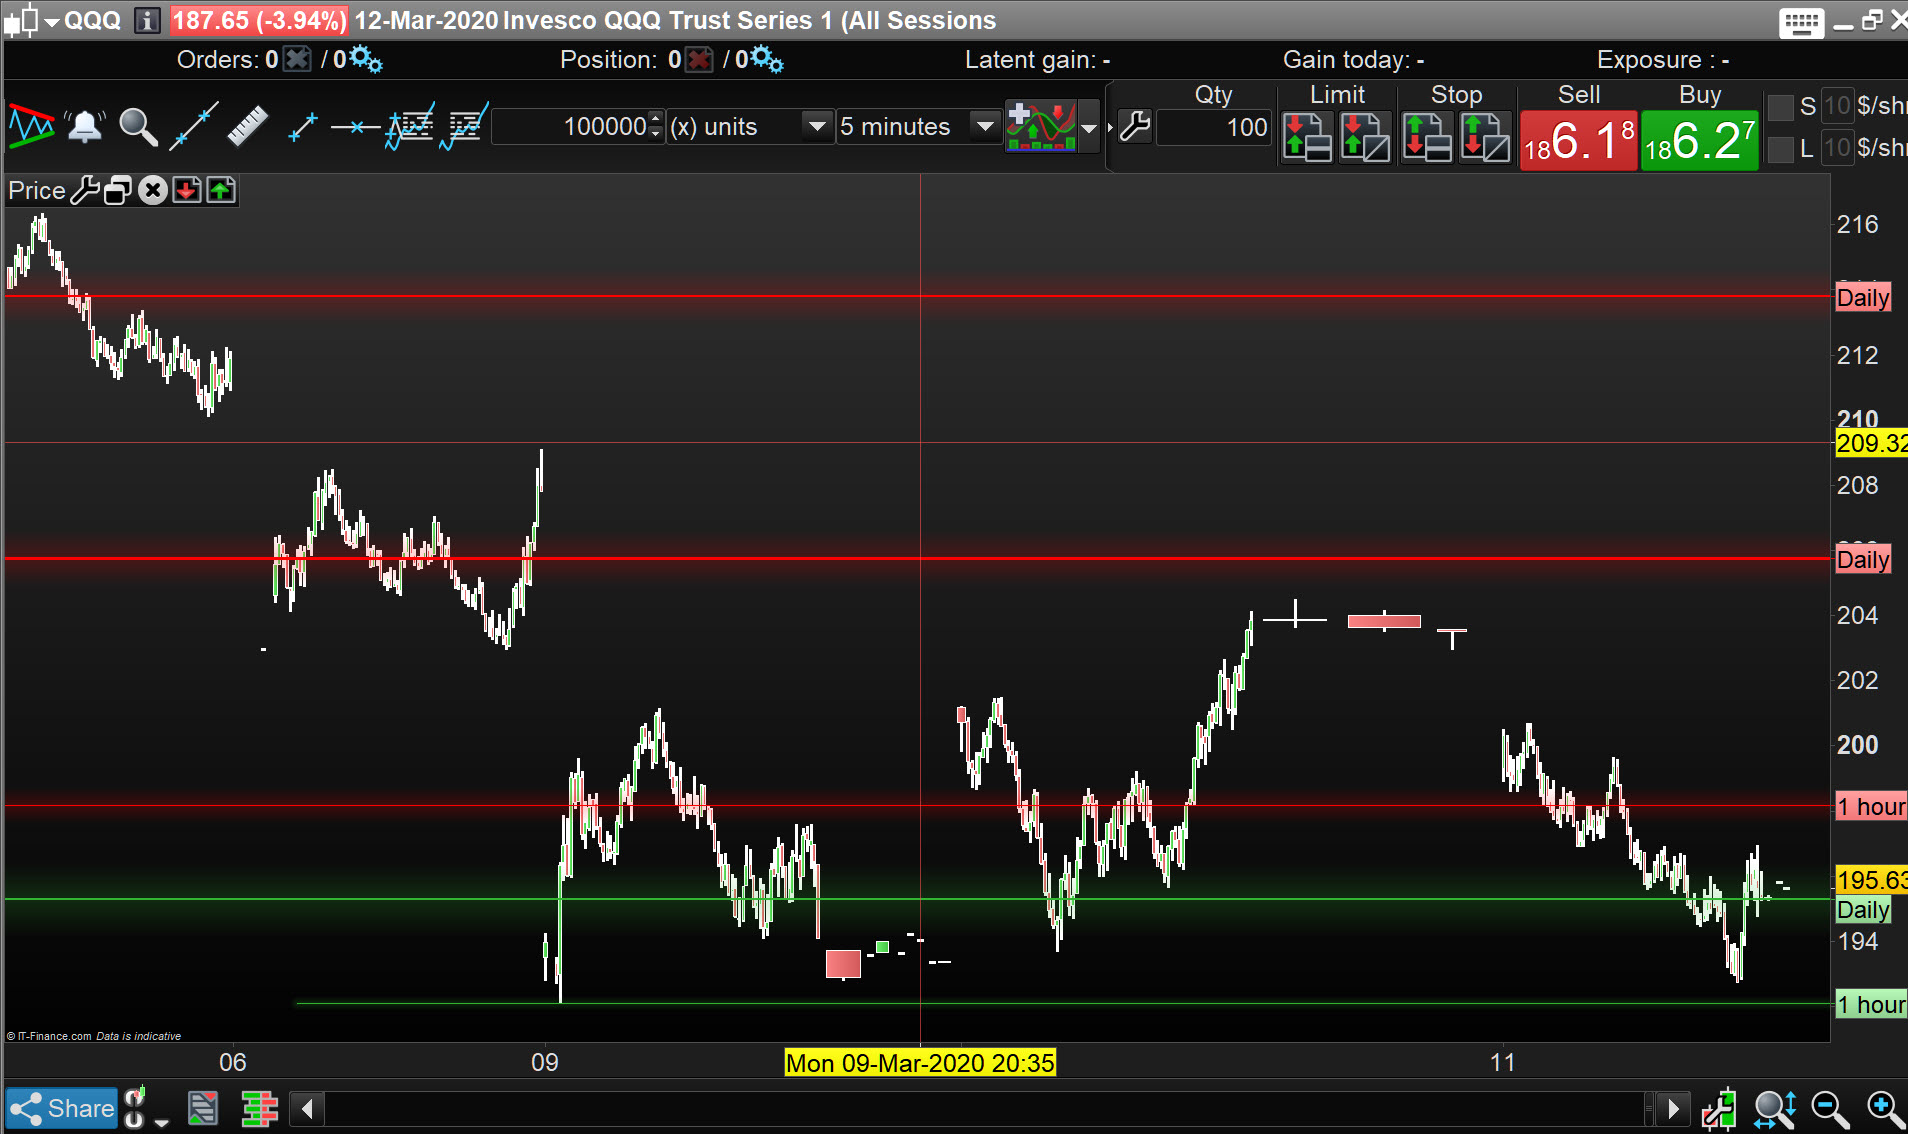Activate the magnifying glass search tool

pyautogui.click(x=138, y=127)
